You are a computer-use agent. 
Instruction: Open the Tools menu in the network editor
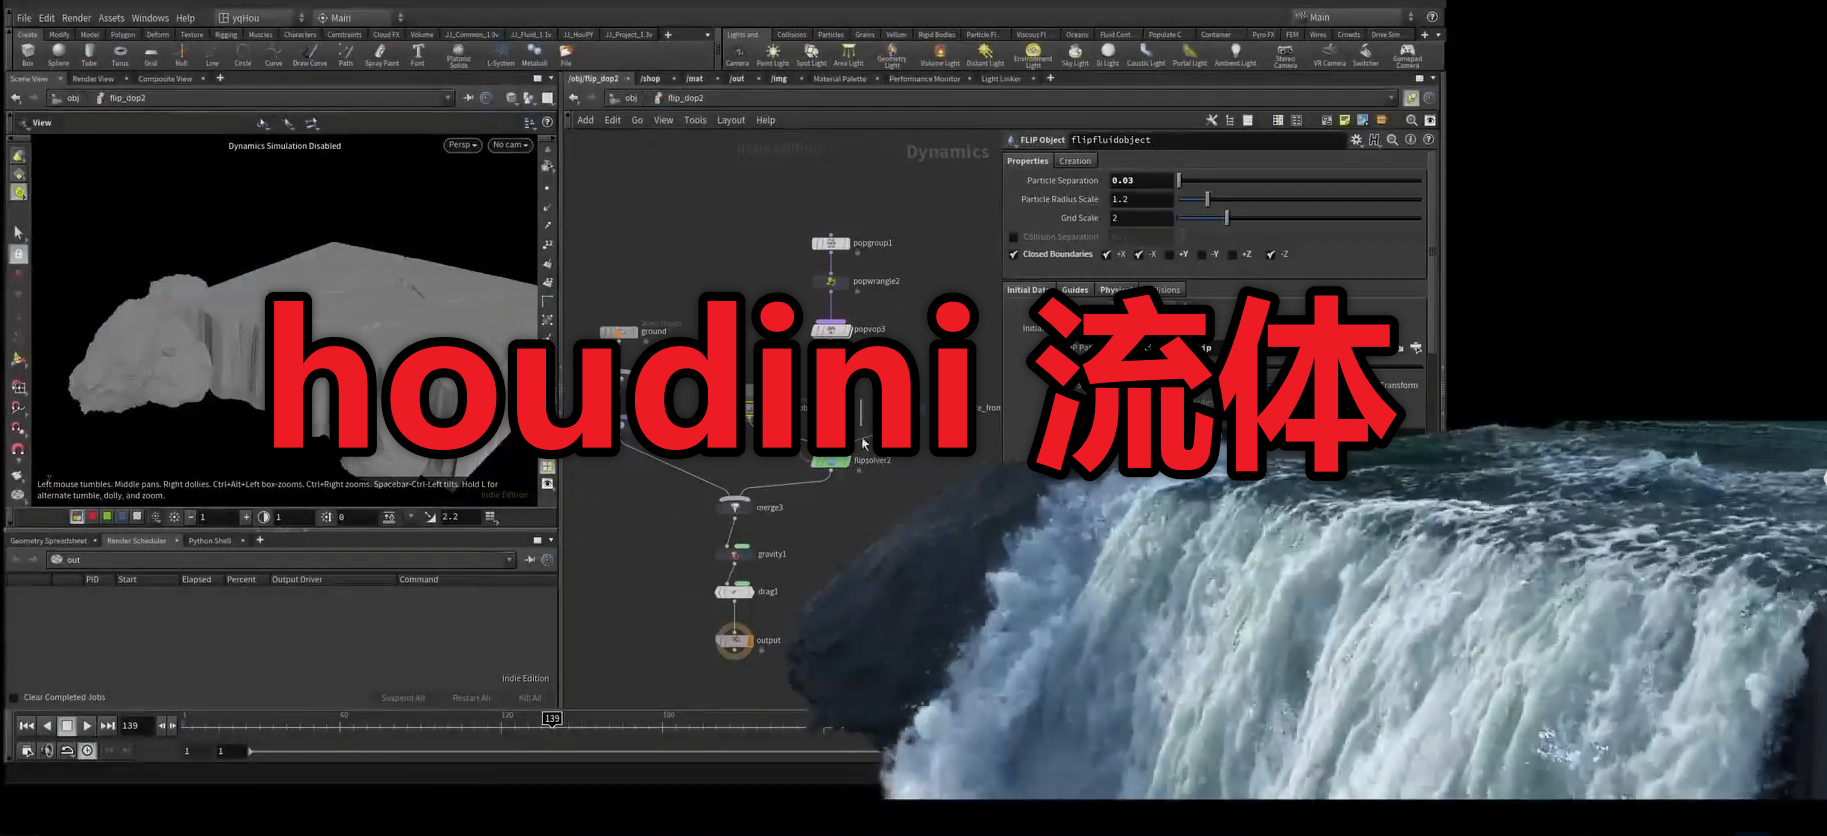click(x=695, y=120)
